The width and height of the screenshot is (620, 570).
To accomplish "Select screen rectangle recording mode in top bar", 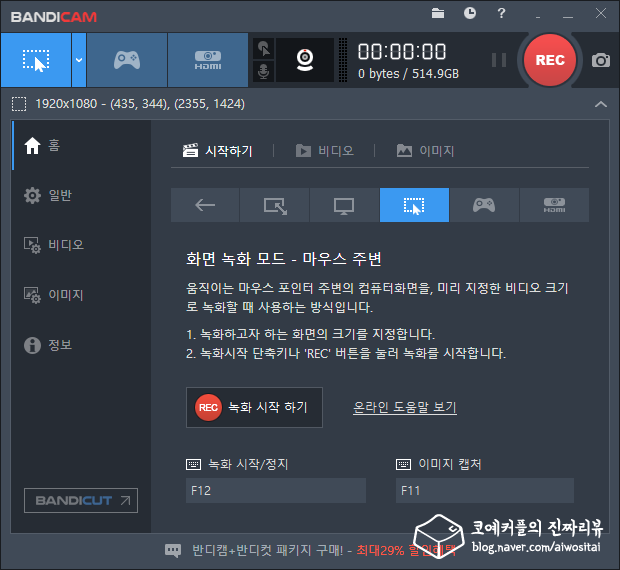I will [36, 60].
